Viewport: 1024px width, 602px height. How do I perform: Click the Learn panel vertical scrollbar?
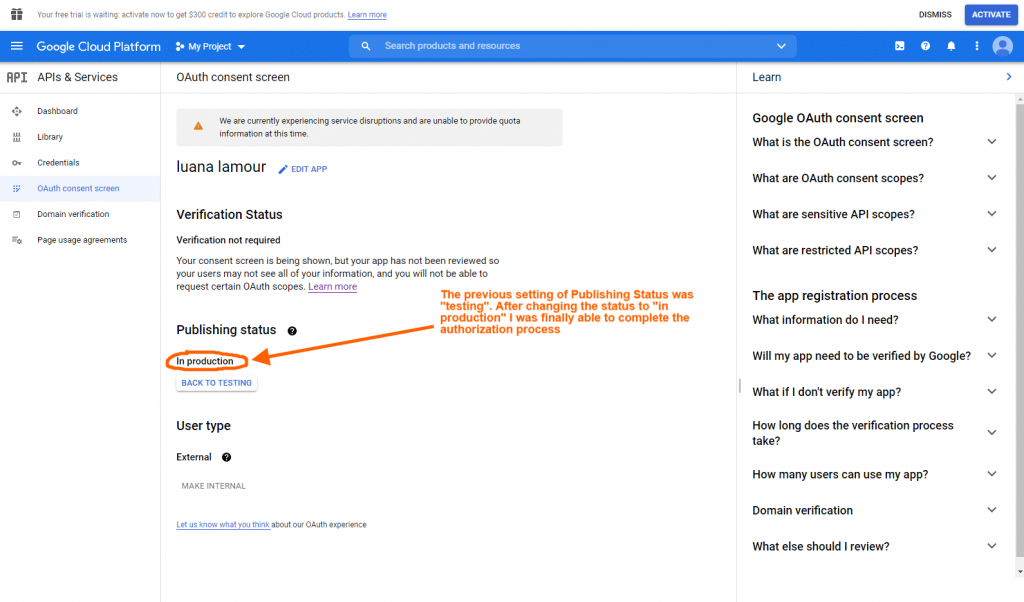[1019, 330]
